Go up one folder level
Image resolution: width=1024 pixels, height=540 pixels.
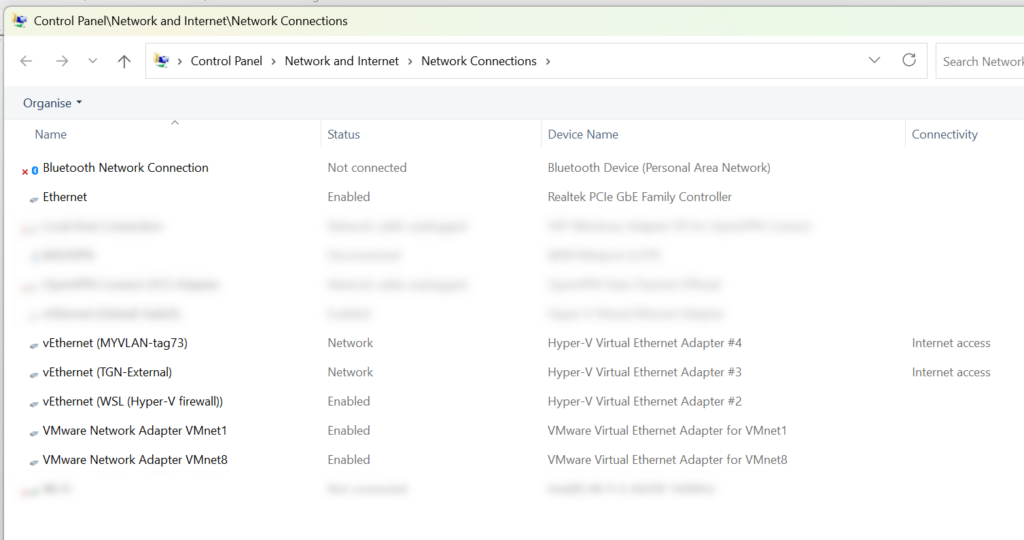click(124, 61)
